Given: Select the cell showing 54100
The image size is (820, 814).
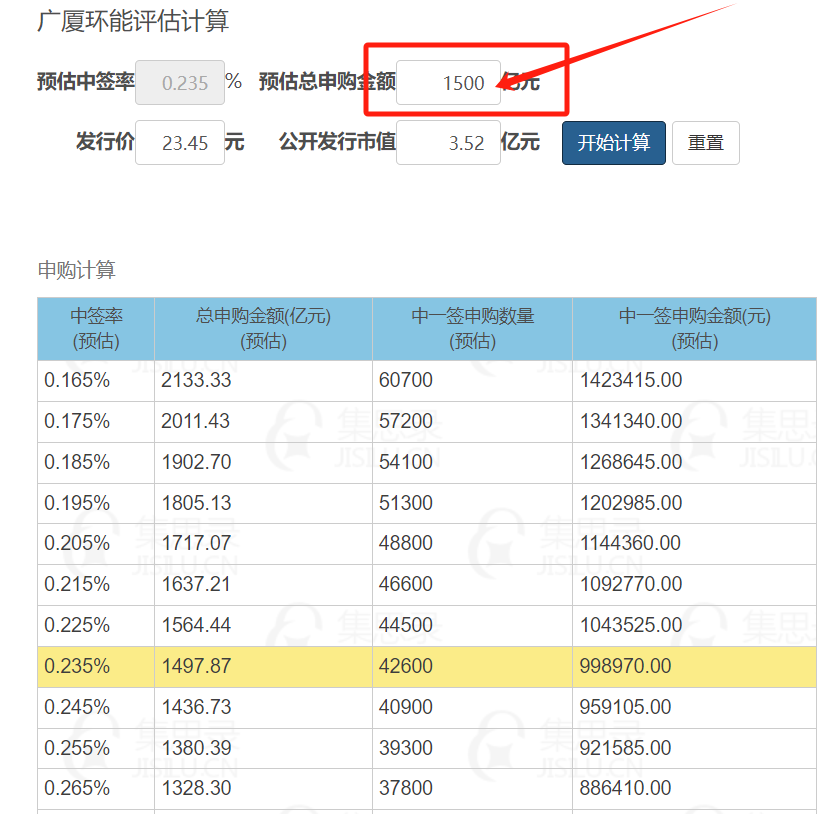Looking at the screenshot, I should click(472, 463).
